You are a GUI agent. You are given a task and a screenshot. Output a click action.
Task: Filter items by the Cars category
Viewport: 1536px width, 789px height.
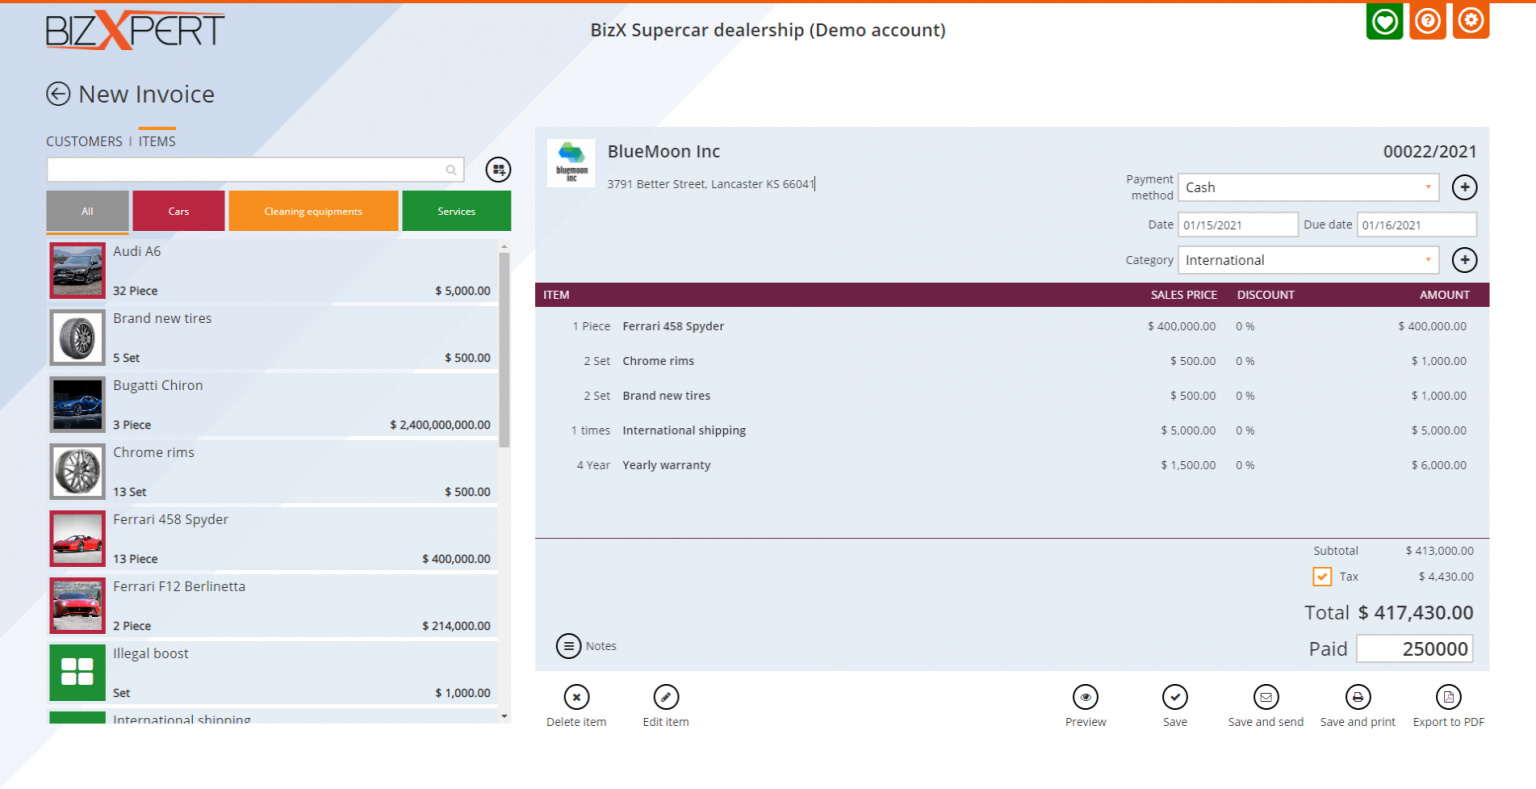click(178, 211)
